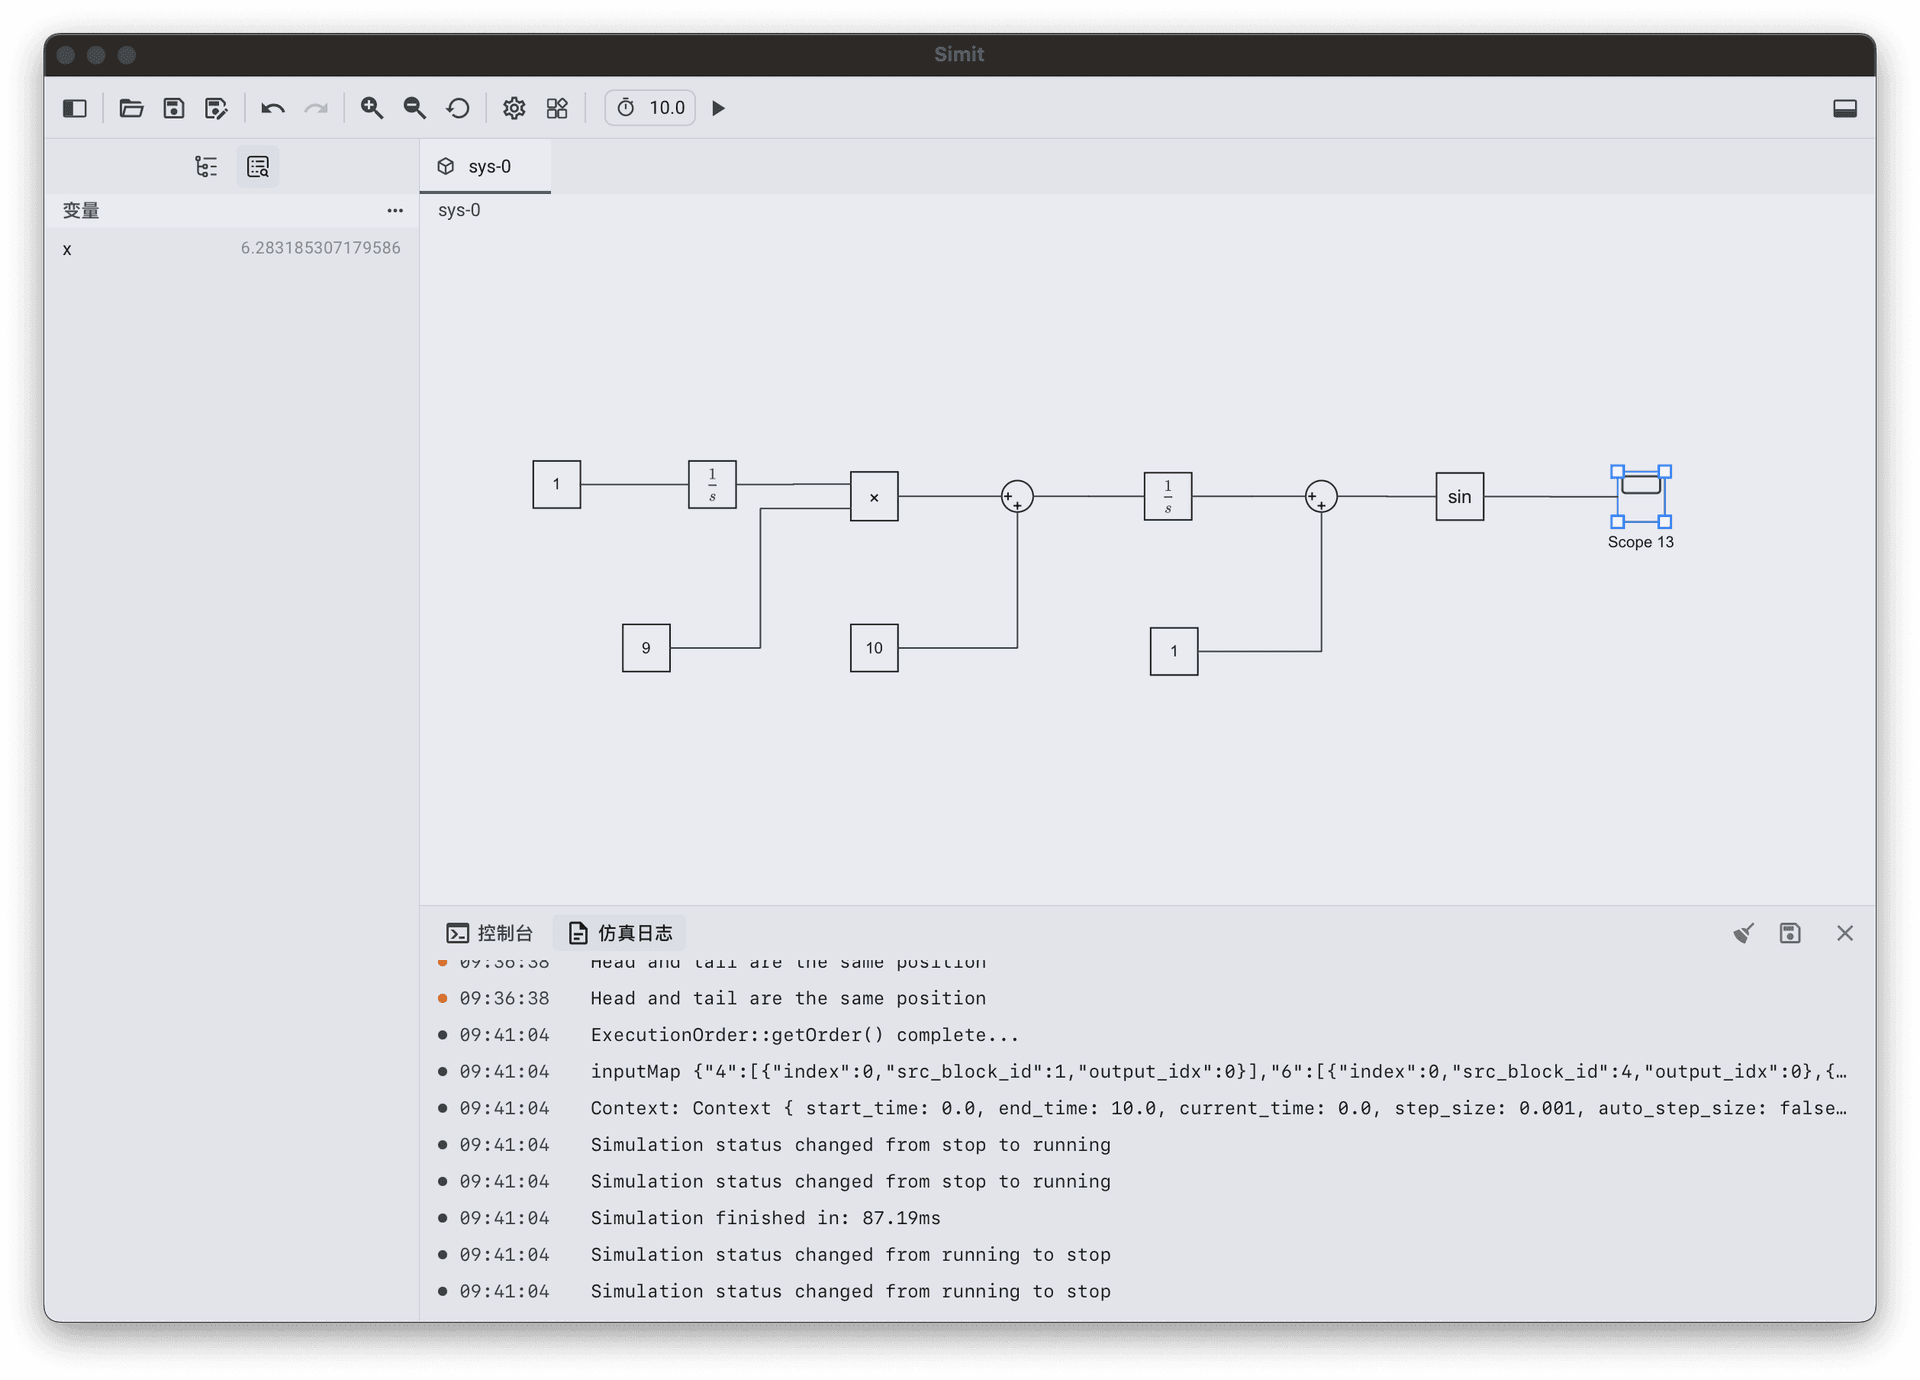Open simulation settings via the gear icon
1920x1380 pixels.
click(514, 108)
